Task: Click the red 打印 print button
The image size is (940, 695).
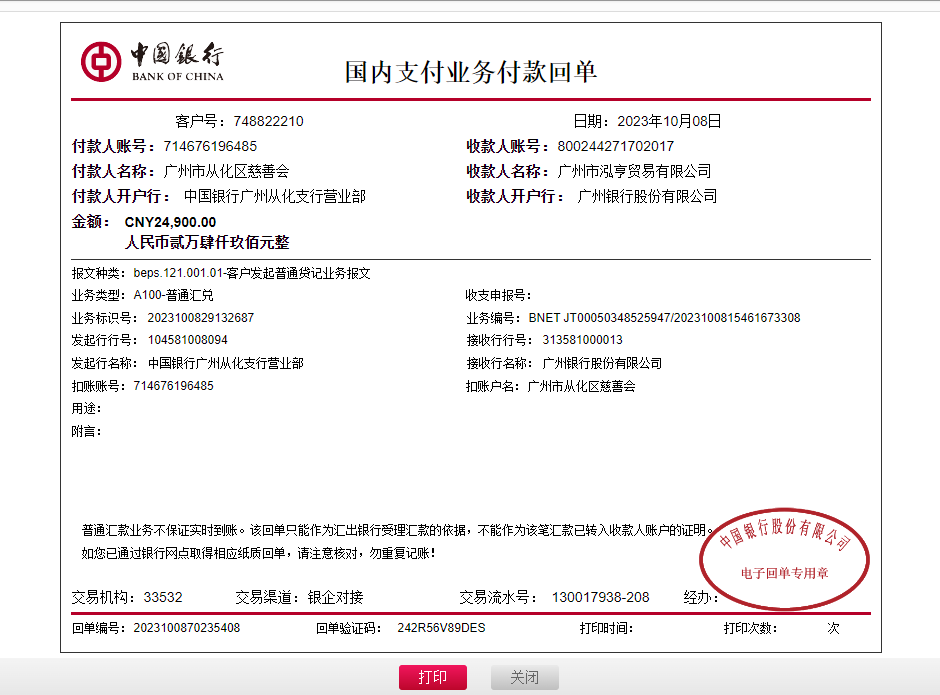Action: click(433, 678)
